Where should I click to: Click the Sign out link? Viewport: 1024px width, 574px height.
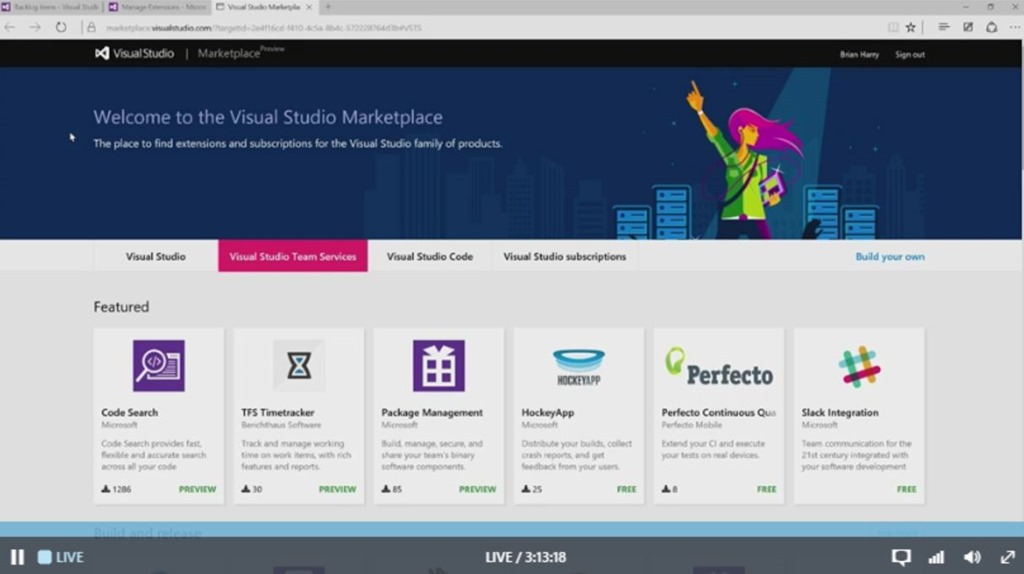(909, 55)
